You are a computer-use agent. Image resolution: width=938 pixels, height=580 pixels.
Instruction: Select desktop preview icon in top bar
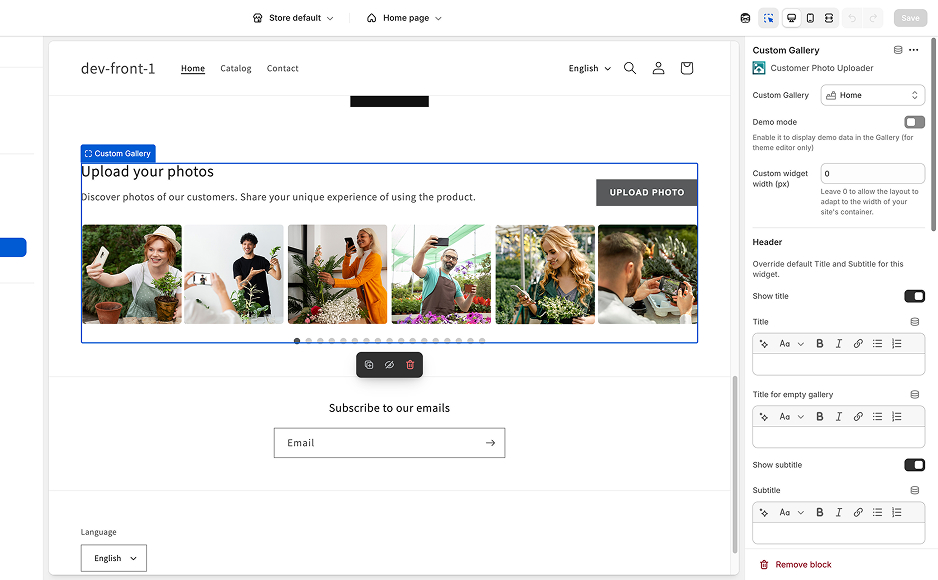click(x=791, y=18)
